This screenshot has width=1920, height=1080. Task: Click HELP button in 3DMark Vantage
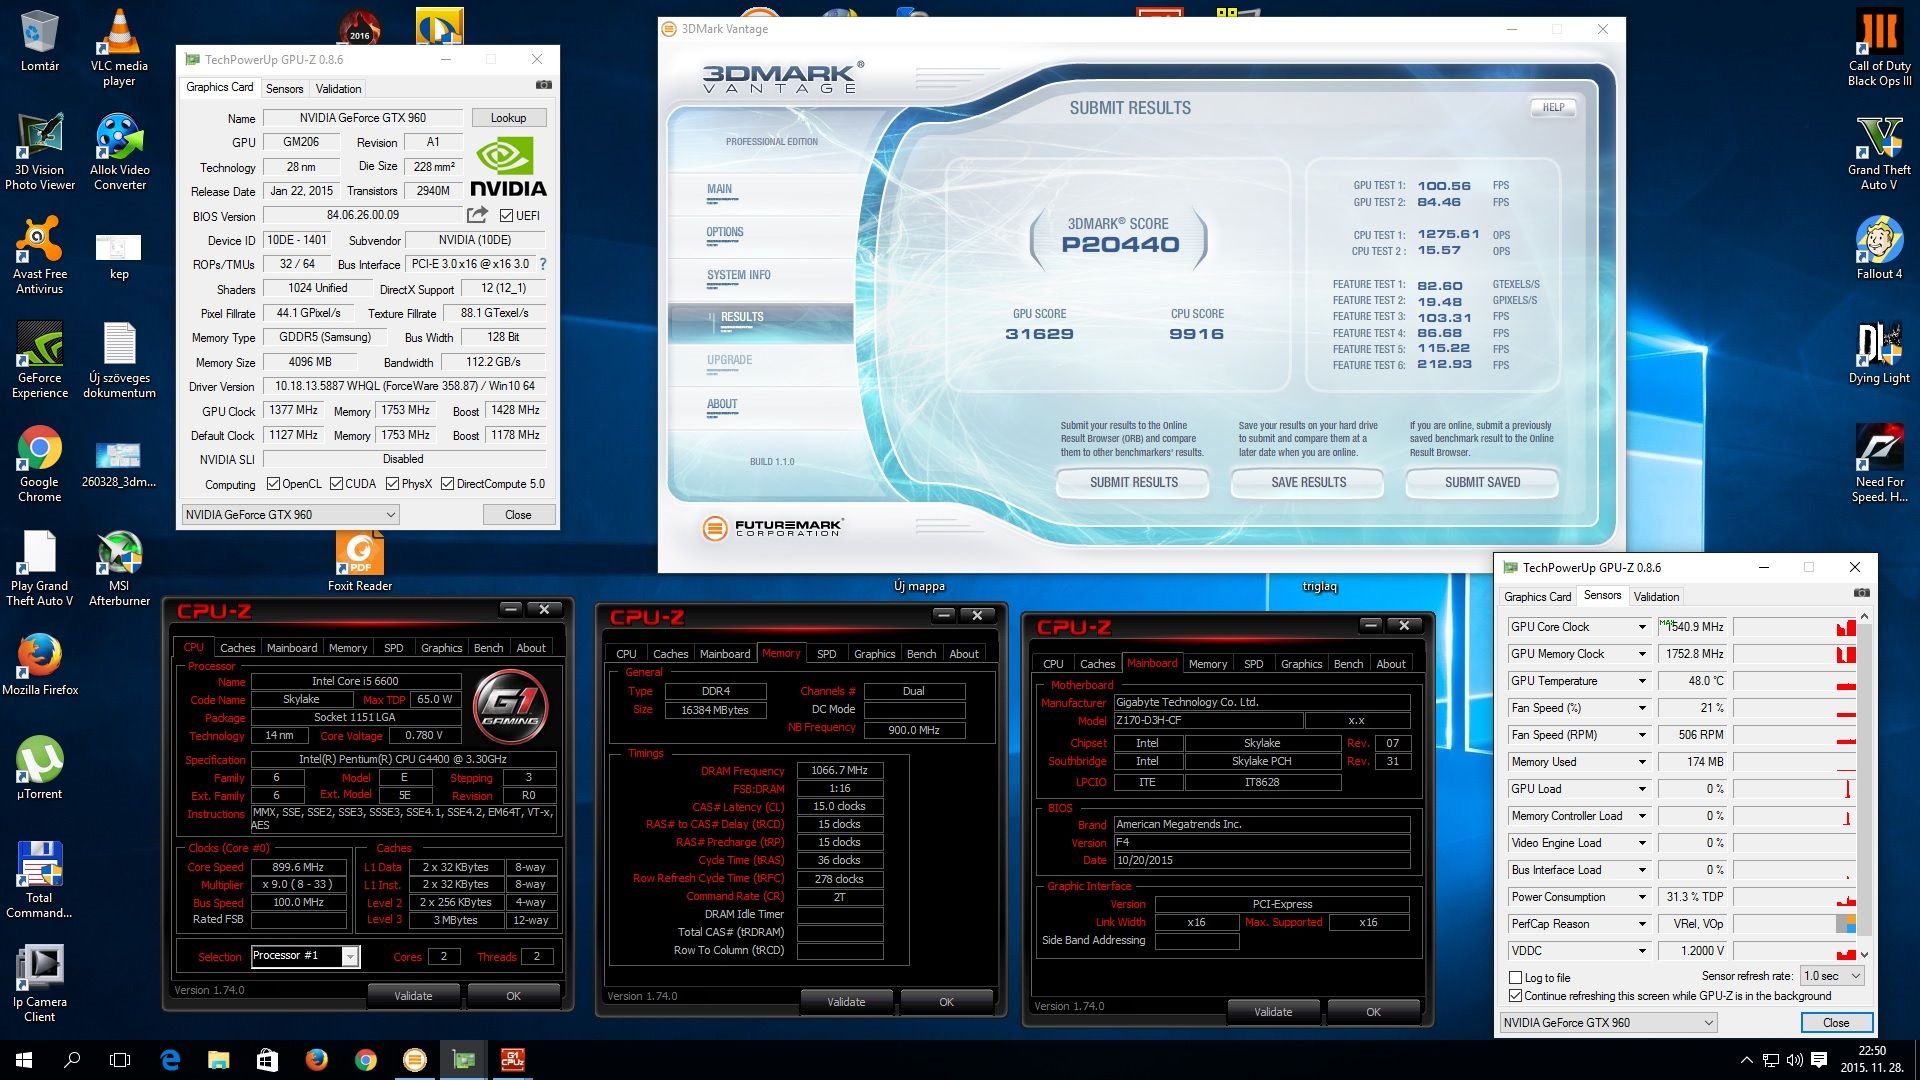click(1552, 107)
